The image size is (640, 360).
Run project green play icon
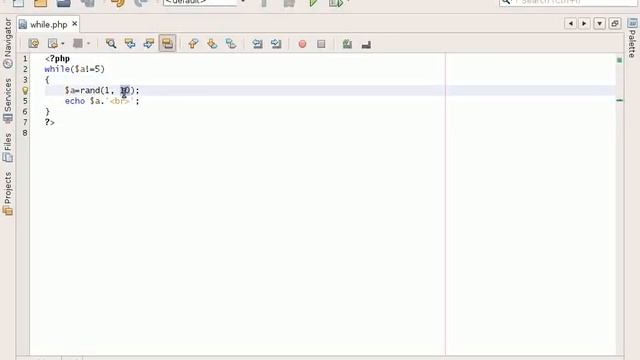(x=313, y=2)
